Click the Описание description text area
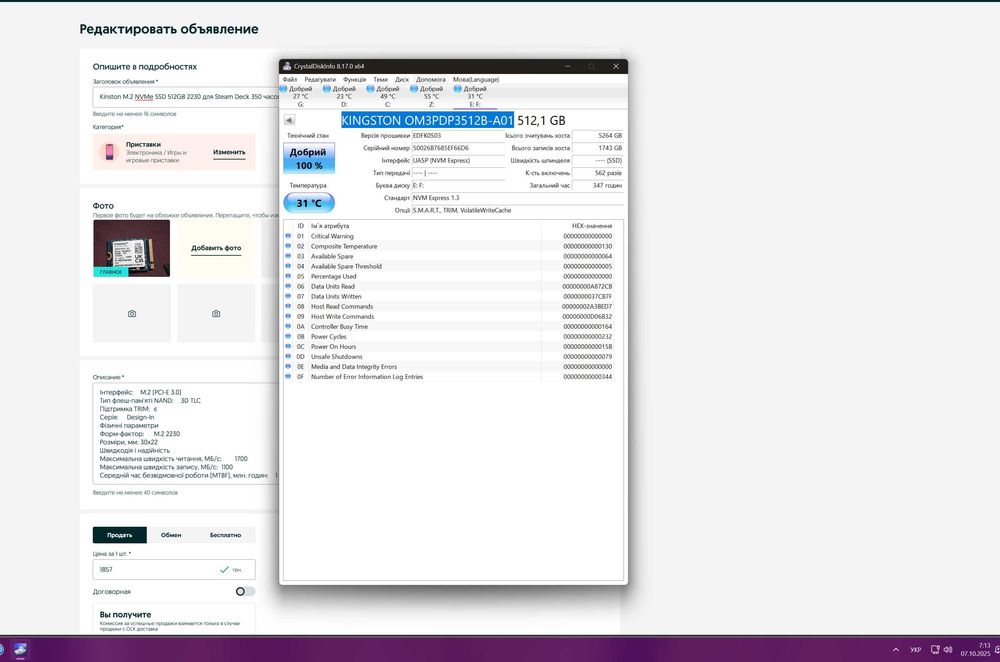Viewport: 1000px width, 662px height. [187, 434]
